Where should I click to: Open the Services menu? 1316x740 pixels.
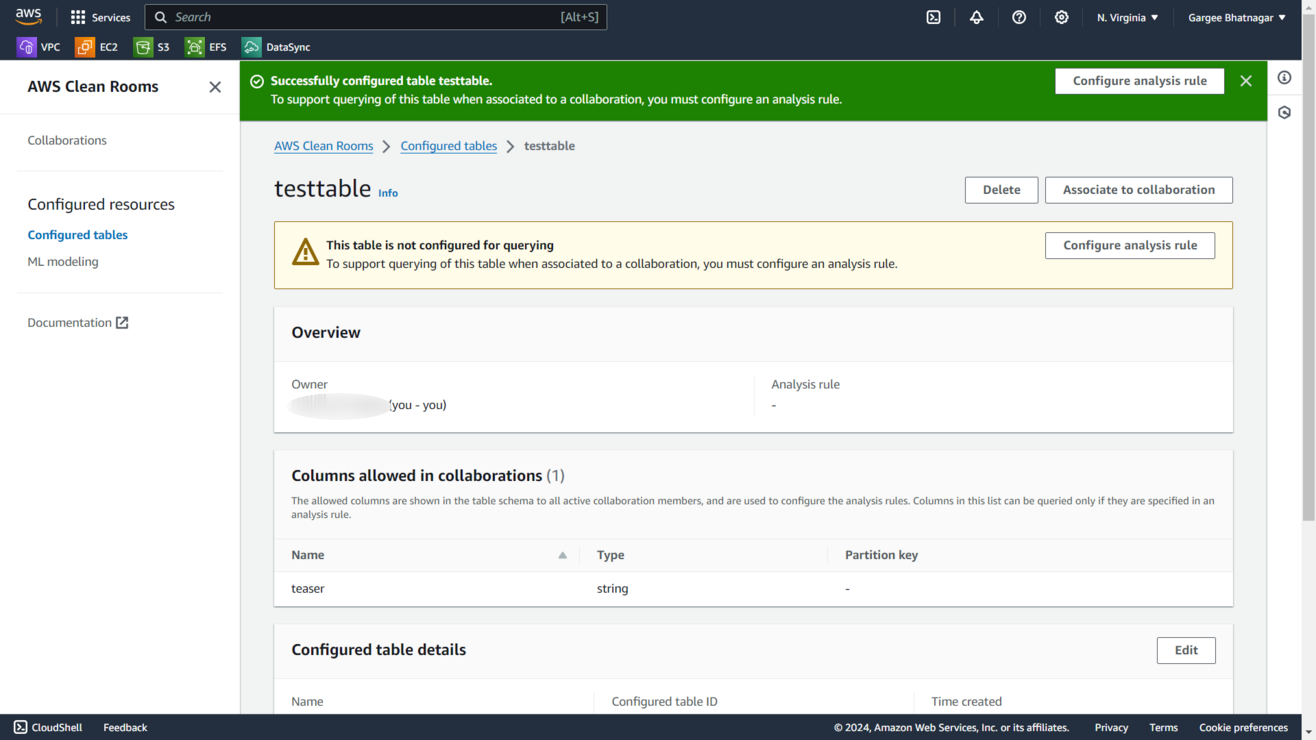[x=100, y=17]
